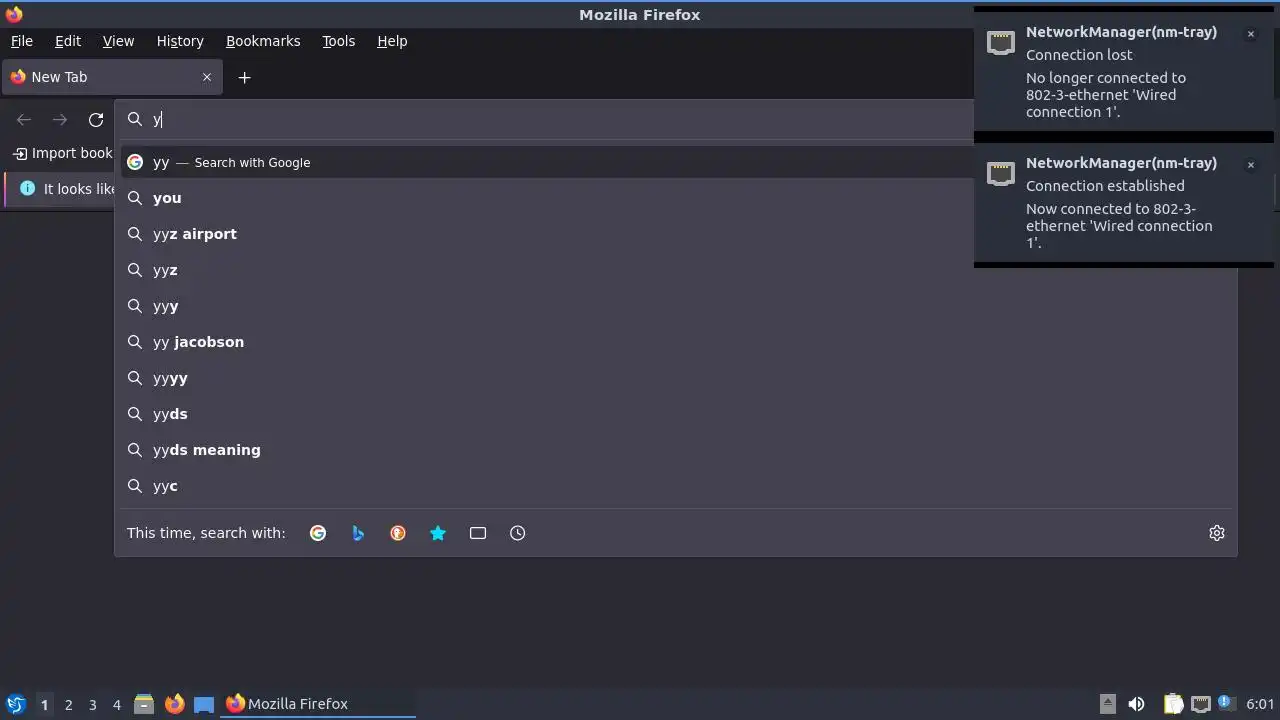The width and height of the screenshot is (1280, 720).
Task: Click Import bookmarks button
Action: point(63,153)
